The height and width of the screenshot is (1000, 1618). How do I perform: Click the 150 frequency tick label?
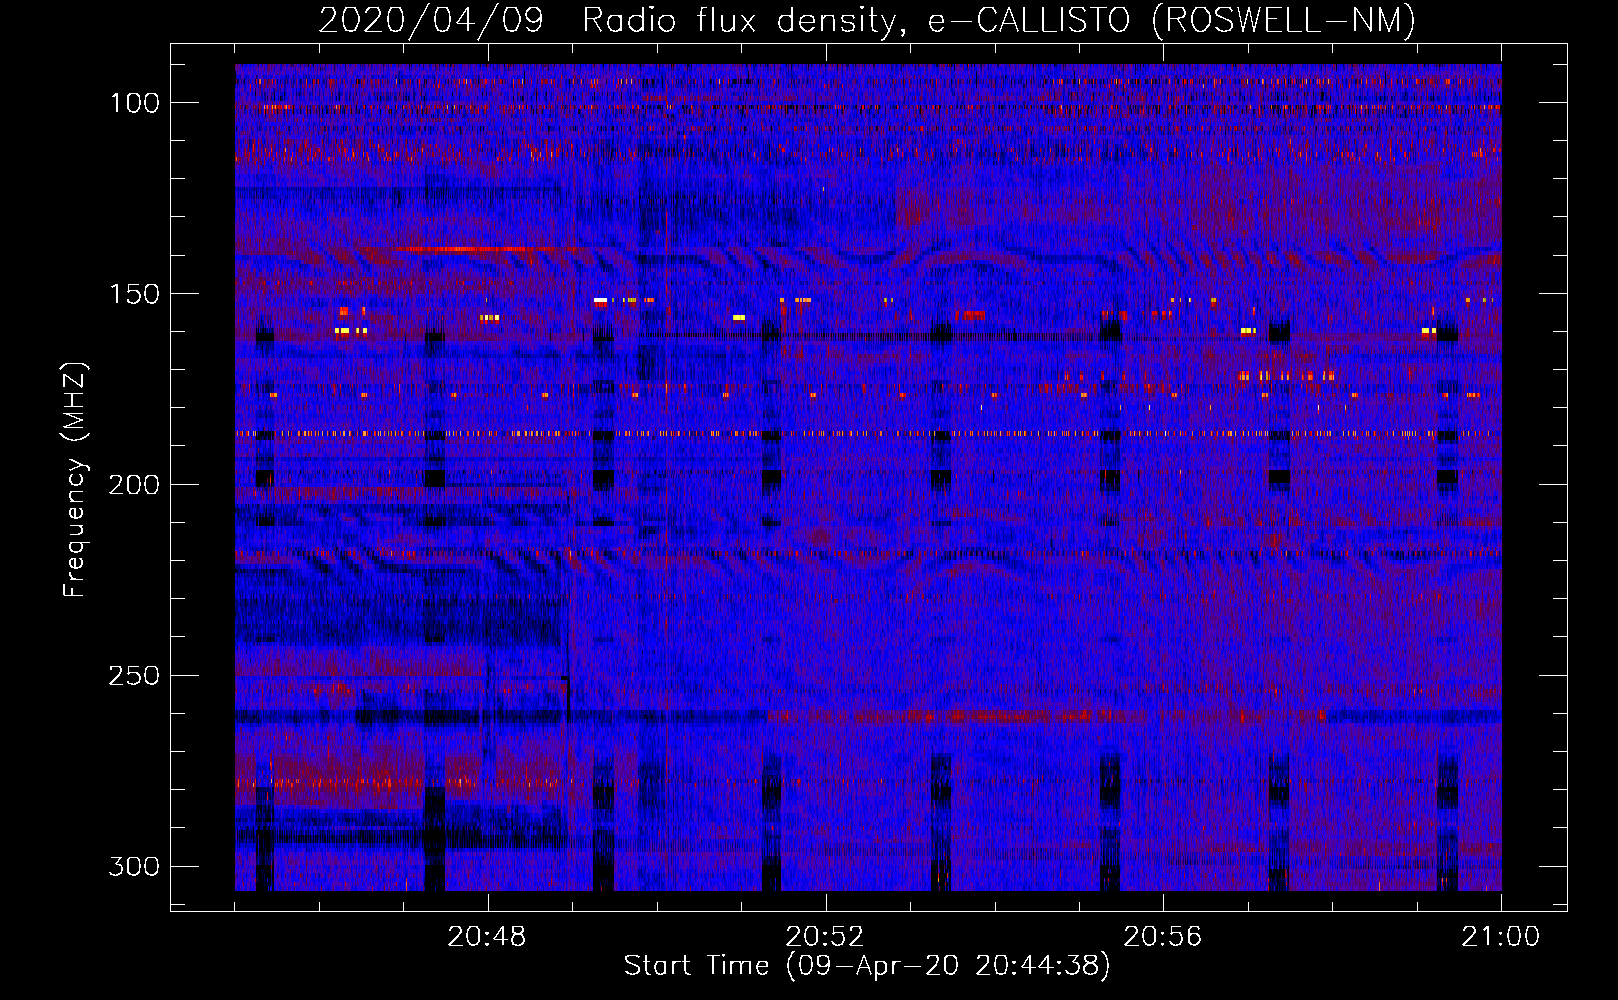pyautogui.click(x=135, y=294)
